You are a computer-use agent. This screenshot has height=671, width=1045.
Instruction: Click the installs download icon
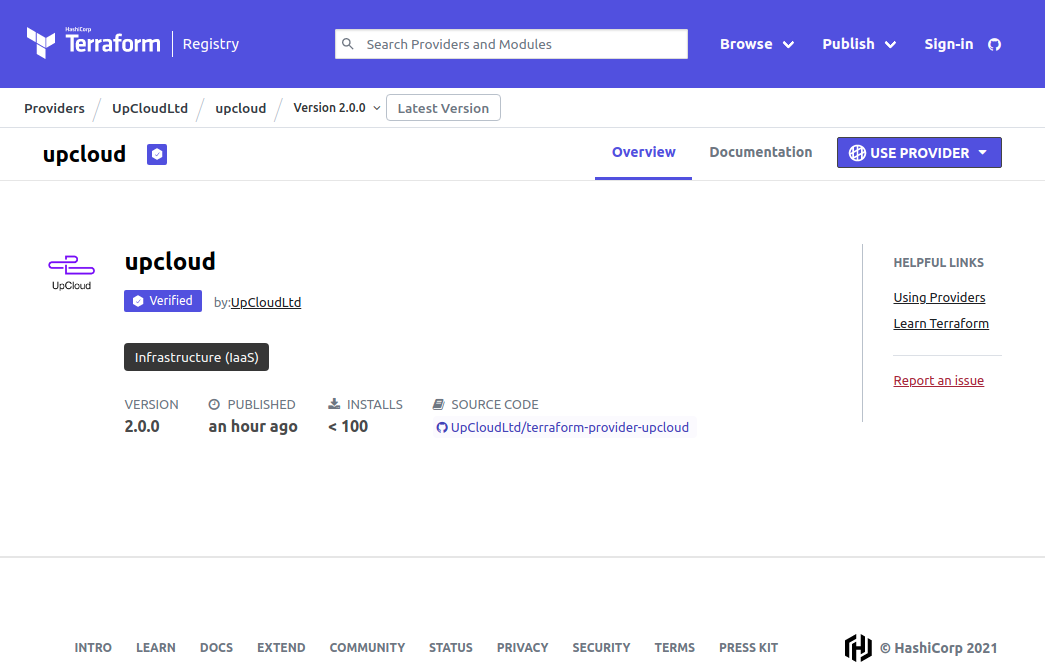(334, 404)
